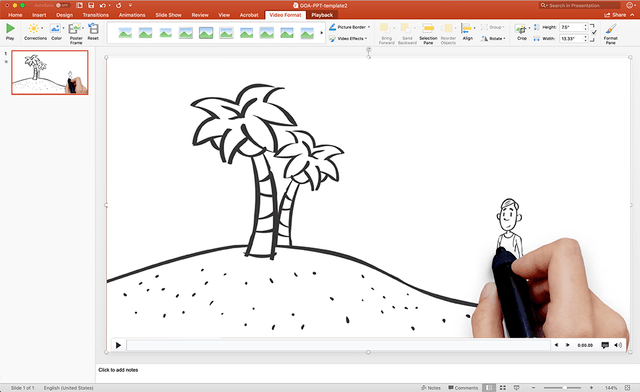This screenshot has width=640, height=392.
Task: Click the video seek progress bar
Action: click(x=338, y=345)
